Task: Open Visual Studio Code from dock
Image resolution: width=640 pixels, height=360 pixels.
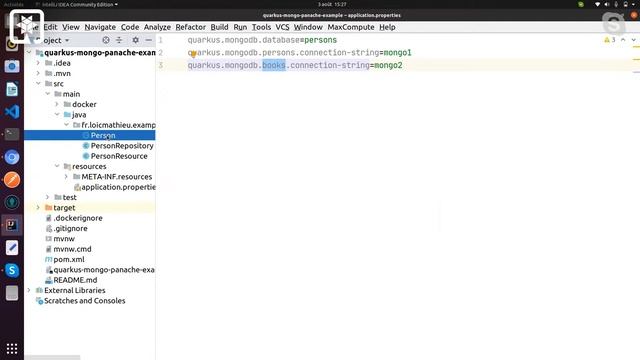Action: pyautogui.click(x=12, y=111)
